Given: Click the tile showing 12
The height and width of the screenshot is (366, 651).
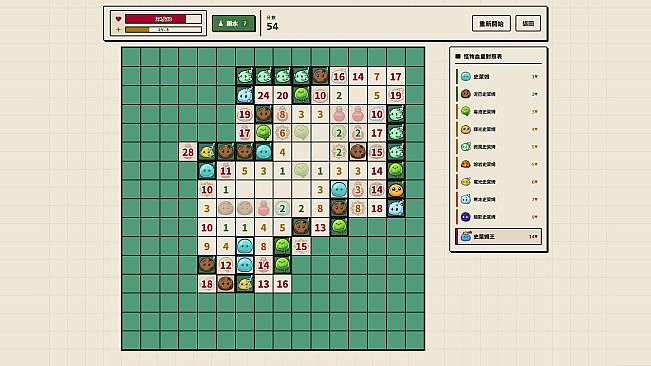Looking at the screenshot, I should click(225, 265).
